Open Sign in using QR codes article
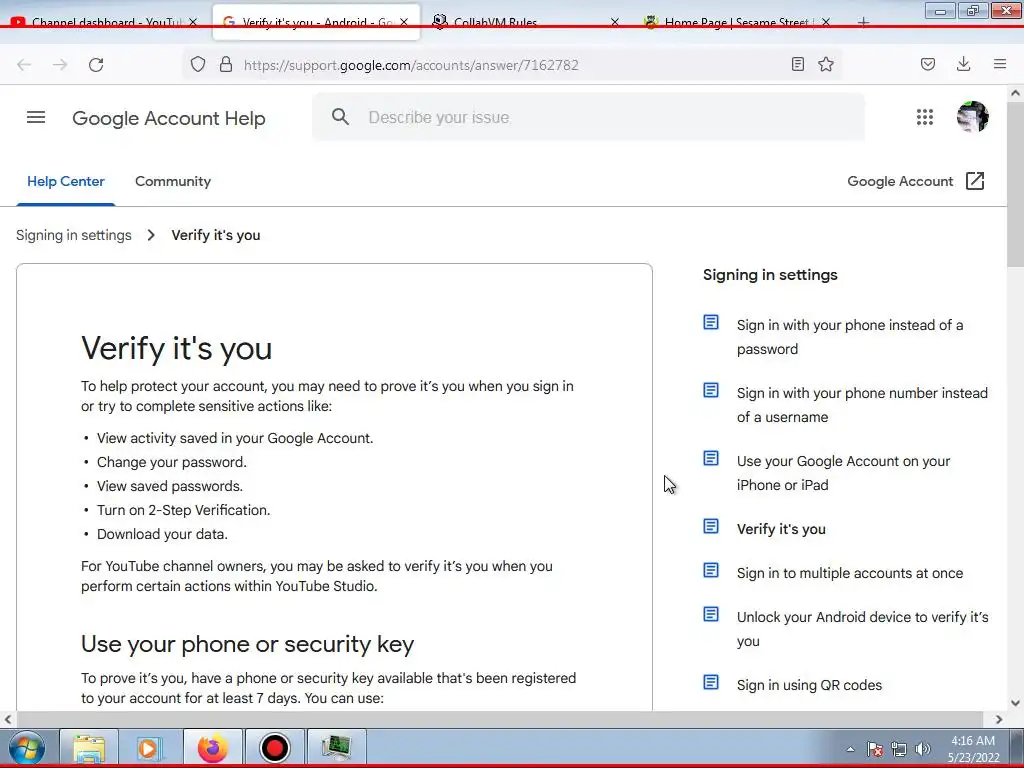1024x768 pixels. coord(809,685)
